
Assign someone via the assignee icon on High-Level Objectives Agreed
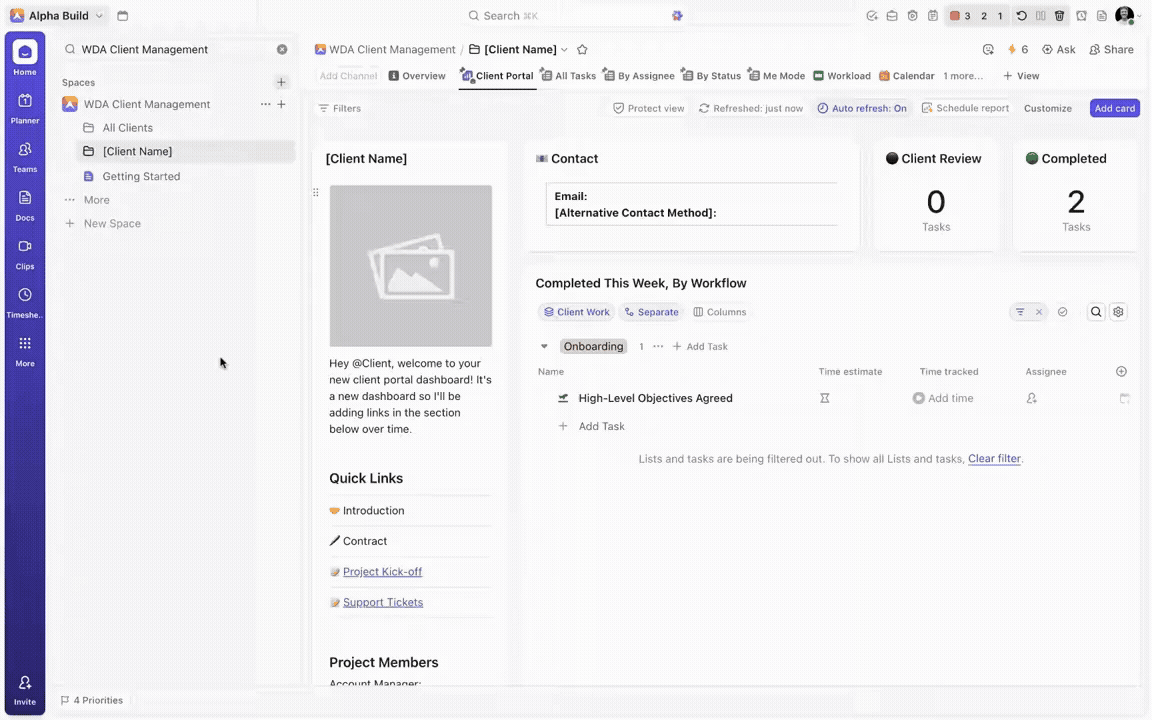coord(1031,398)
